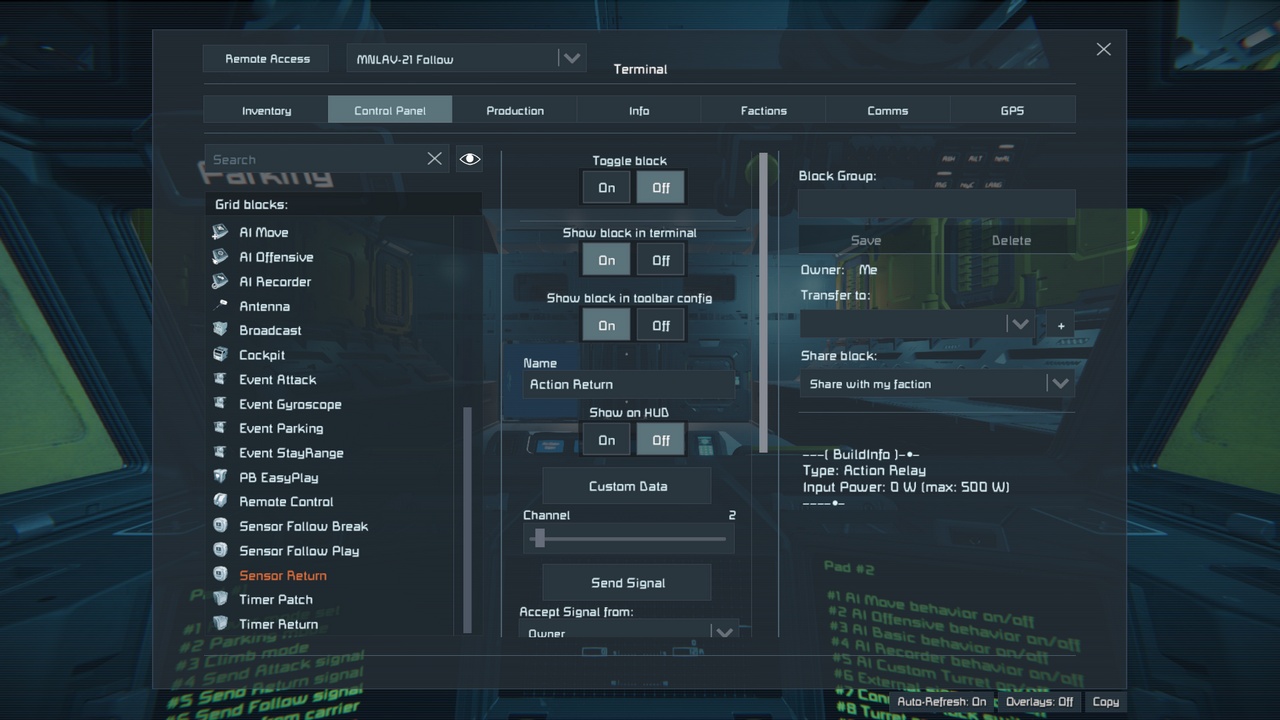1280x720 pixels.
Task: Click the Channel slider track
Action: pos(629,539)
